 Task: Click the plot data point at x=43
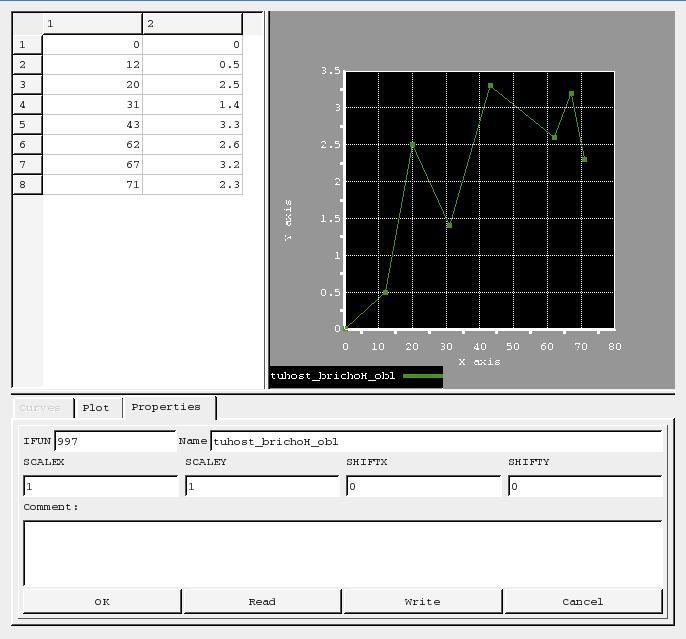490,86
